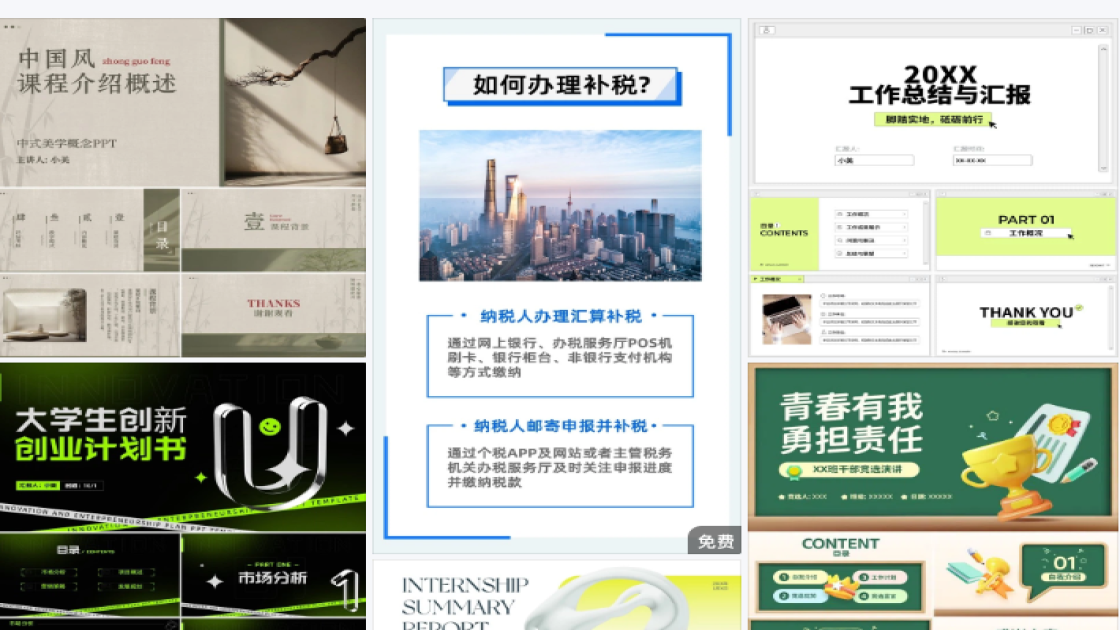Open the green chalkboard CONTENT slide preview
The width and height of the screenshot is (1120, 630).
(840, 574)
